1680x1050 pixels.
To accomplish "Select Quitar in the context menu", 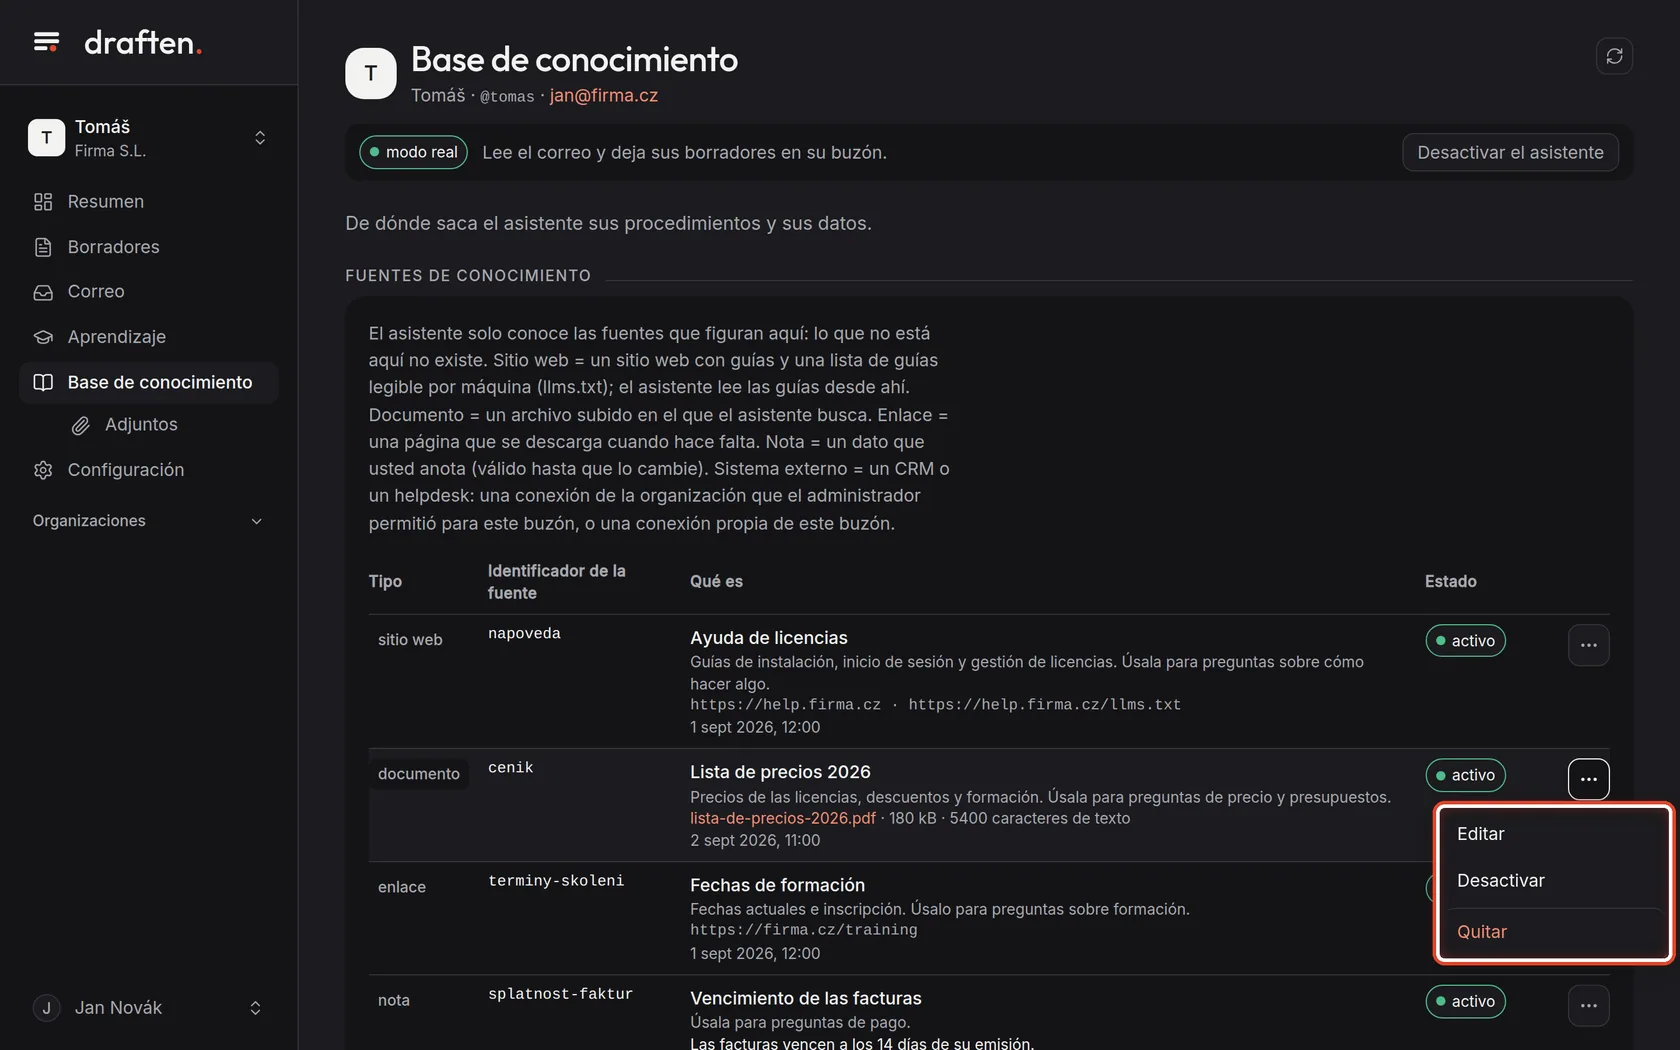I will pos(1553,932).
